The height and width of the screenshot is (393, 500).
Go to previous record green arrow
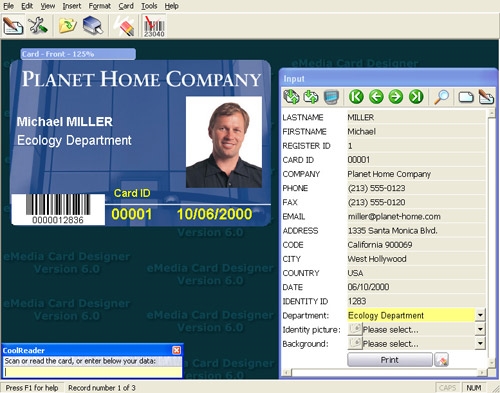pyautogui.click(x=376, y=97)
